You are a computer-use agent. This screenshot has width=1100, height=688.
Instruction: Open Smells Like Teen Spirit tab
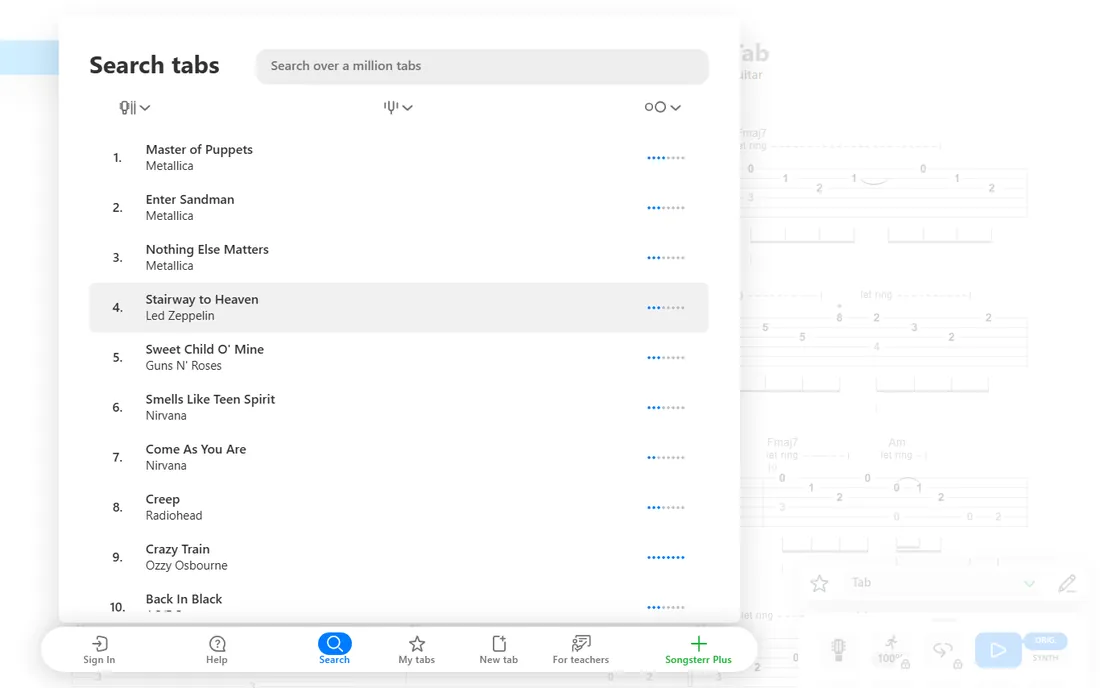click(398, 407)
